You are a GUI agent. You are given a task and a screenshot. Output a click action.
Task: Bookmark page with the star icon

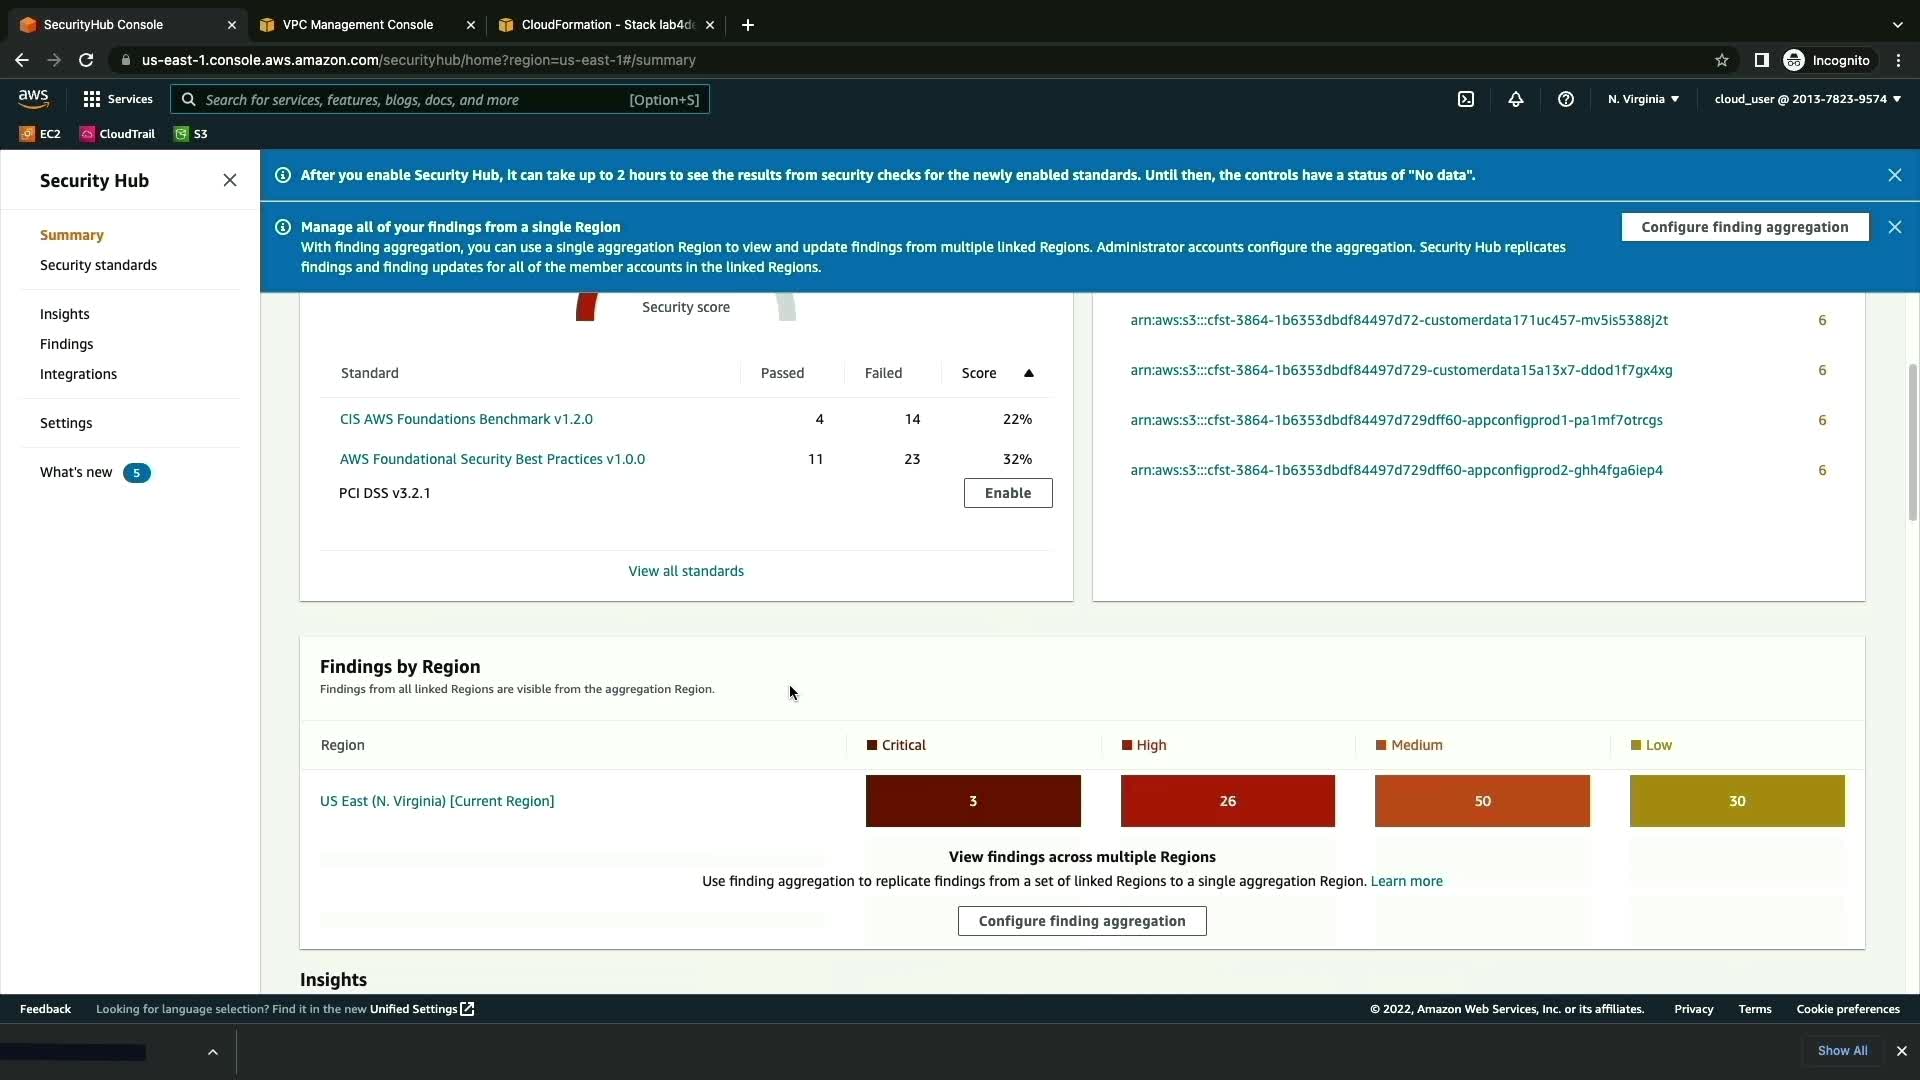coord(1721,60)
